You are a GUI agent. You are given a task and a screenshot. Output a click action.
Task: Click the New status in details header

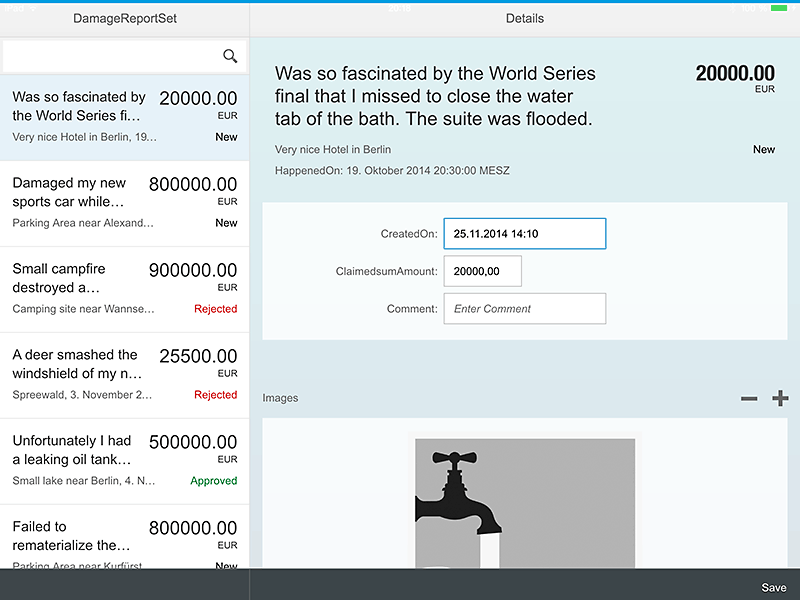(x=764, y=150)
